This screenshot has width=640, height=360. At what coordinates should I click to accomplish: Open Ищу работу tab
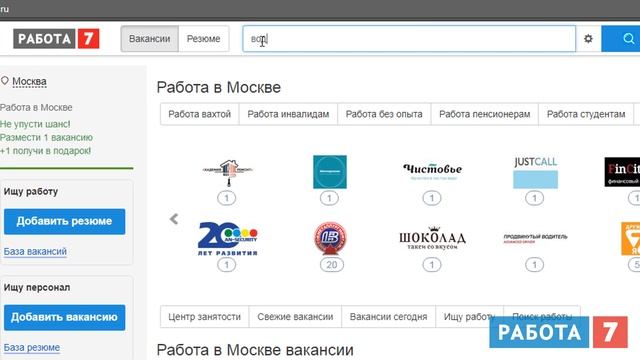tap(469, 317)
